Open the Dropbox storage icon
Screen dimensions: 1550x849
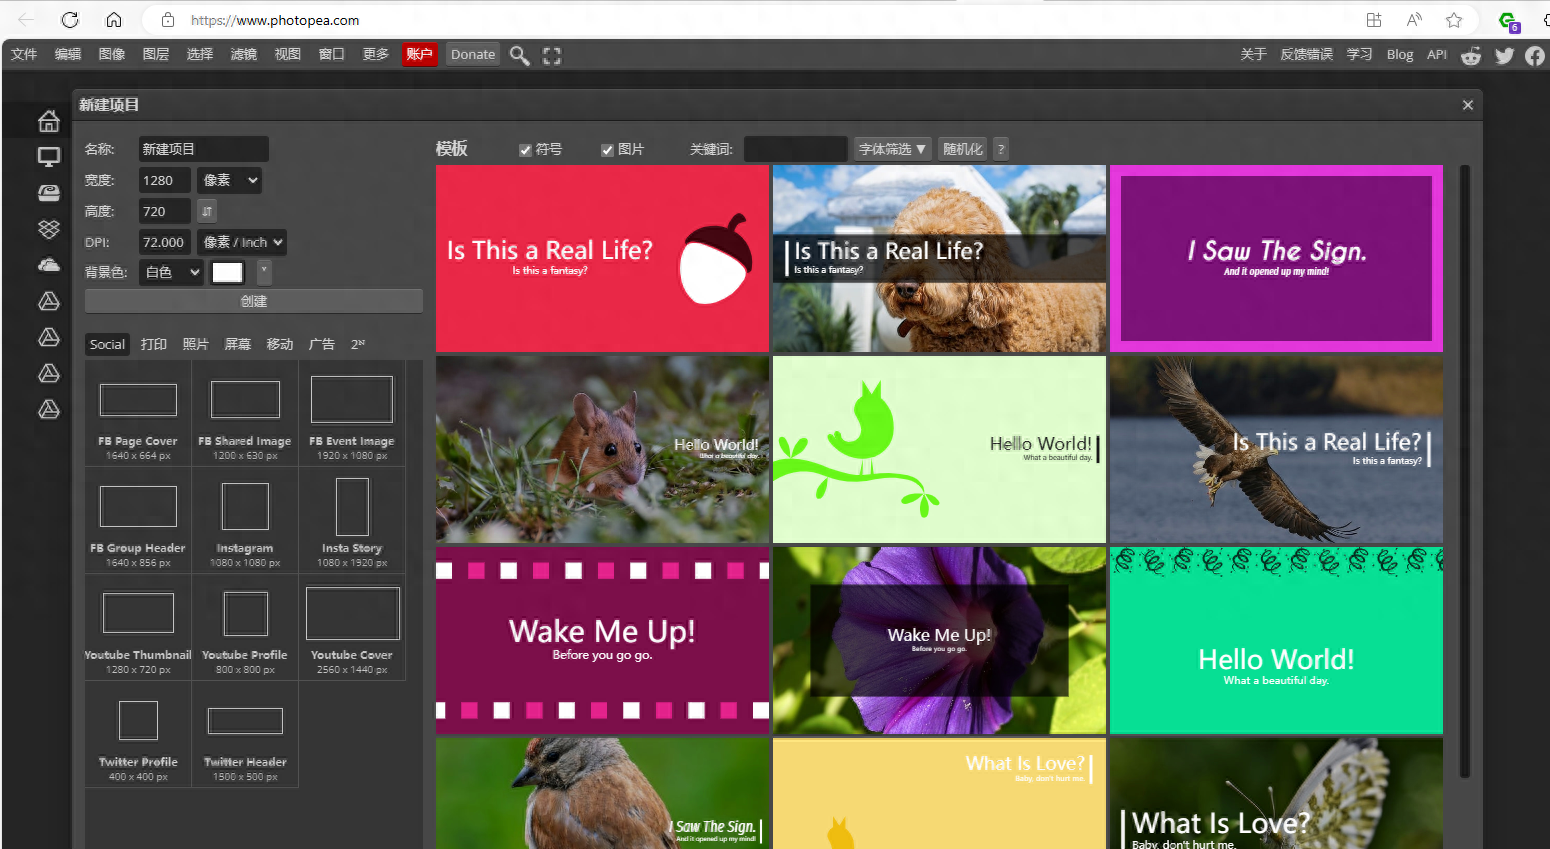point(49,229)
